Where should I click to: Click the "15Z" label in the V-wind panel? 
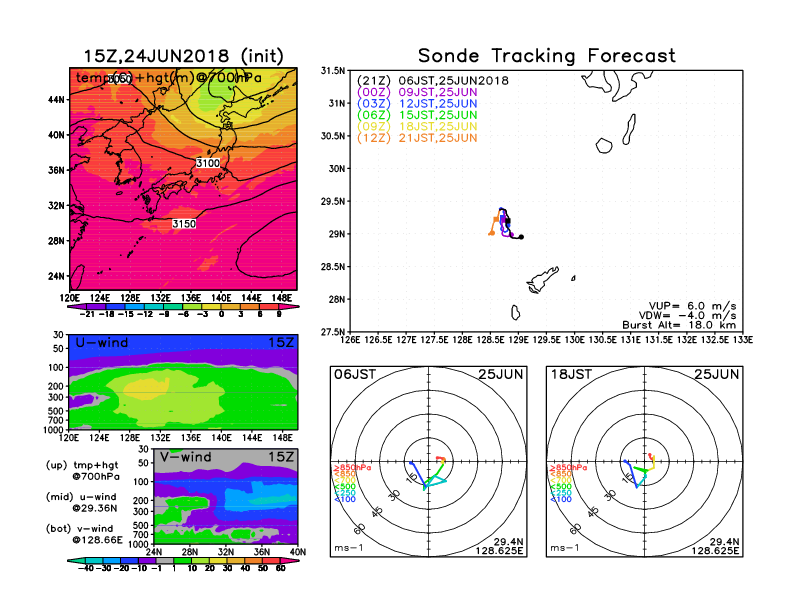pos(280,457)
